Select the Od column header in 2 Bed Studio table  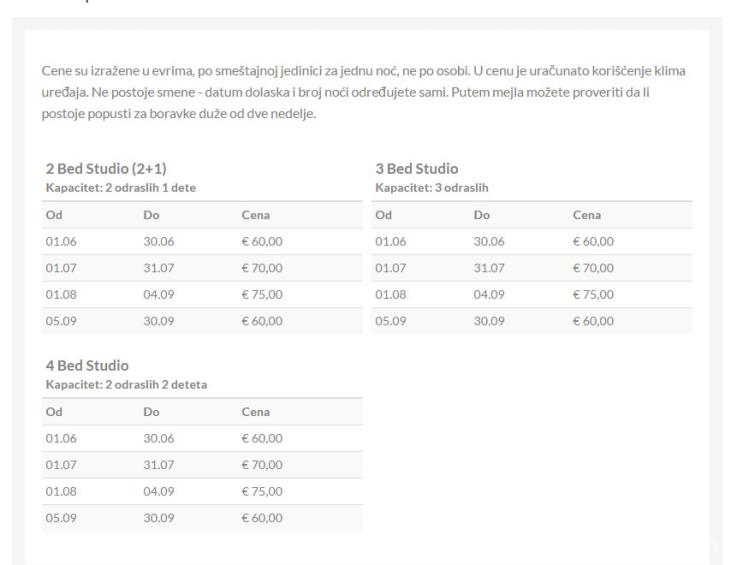54,215
